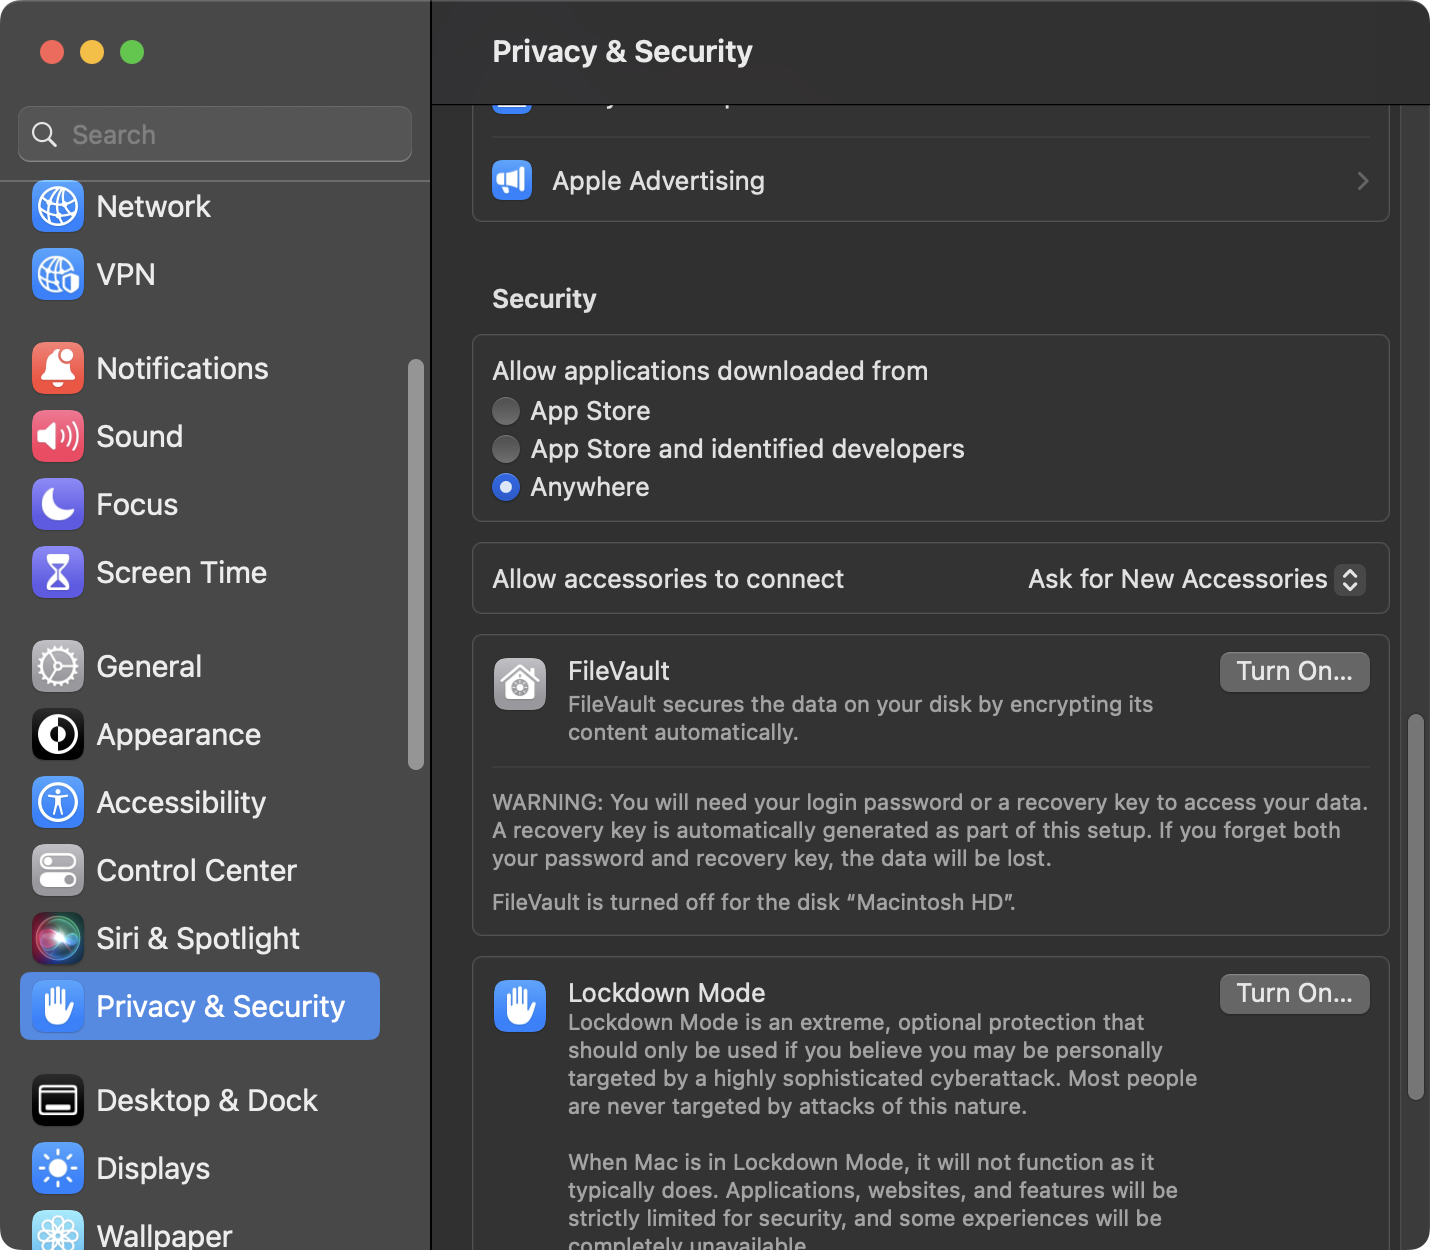
Task: Select the App Store radio option
Action: tap(506, 411)
